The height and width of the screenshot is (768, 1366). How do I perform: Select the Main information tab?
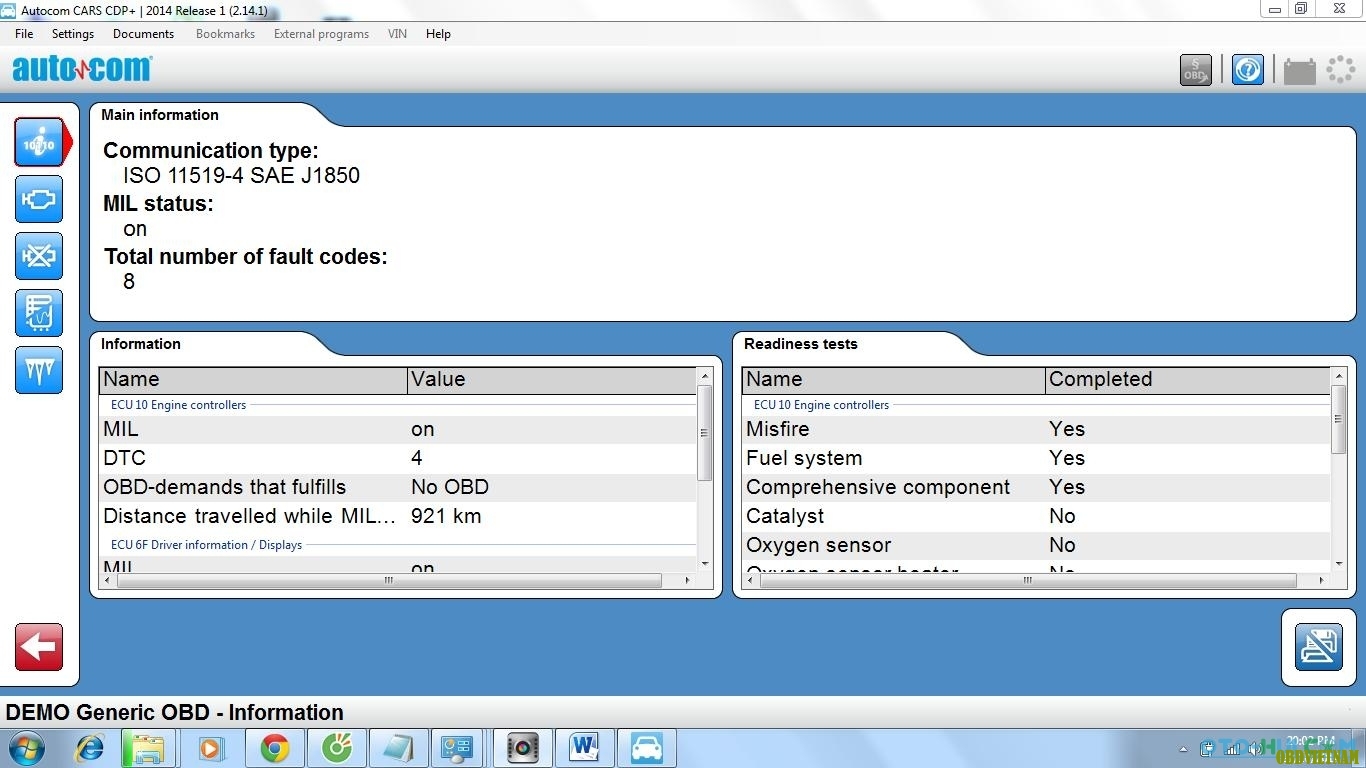[x=160, y=115]
